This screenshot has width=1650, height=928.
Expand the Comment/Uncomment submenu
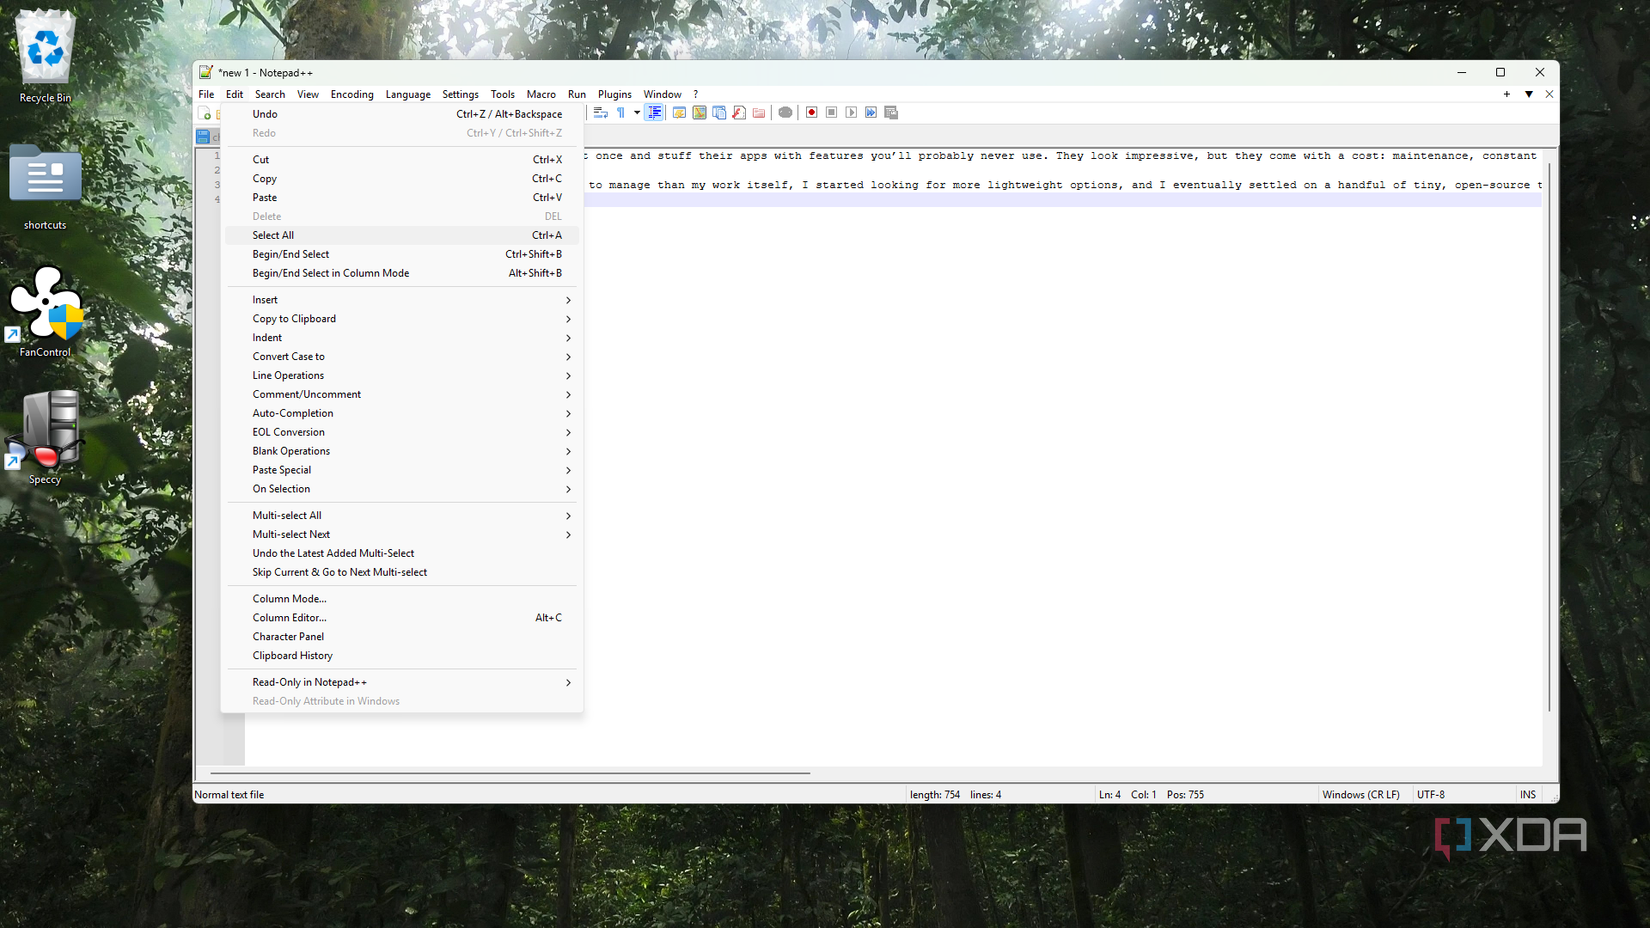click(402, 394)
